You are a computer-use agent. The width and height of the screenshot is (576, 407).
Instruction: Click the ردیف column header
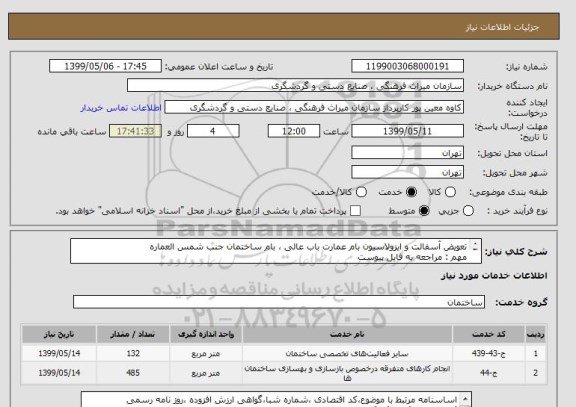point(536,334)
